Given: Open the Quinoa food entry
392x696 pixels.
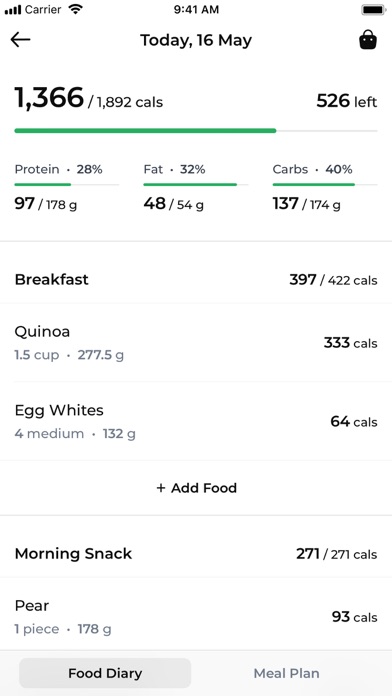Looking at the screenshot, I should [x=196, y=343].
